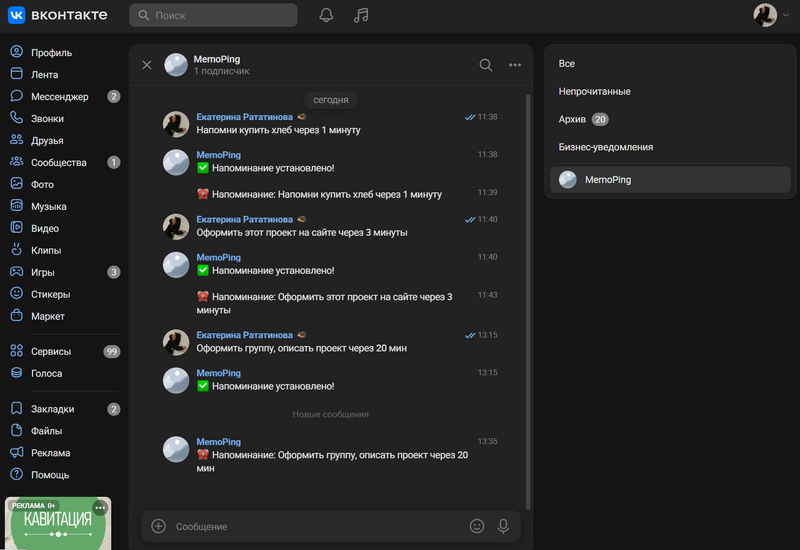The width and height of the screenshot is (800, 550).
Task: Open the Архив folder
Action: click(x=573, y=119)
